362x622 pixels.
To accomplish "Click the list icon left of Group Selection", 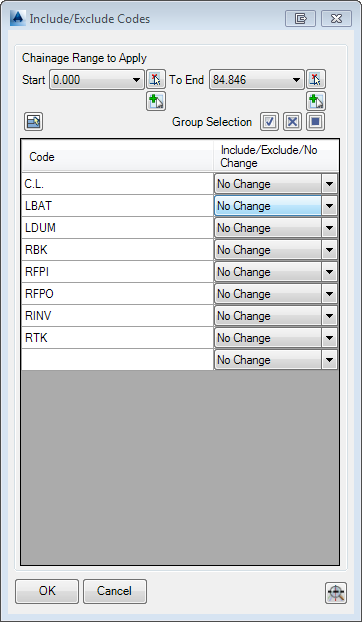I will (x=33, y=122).
